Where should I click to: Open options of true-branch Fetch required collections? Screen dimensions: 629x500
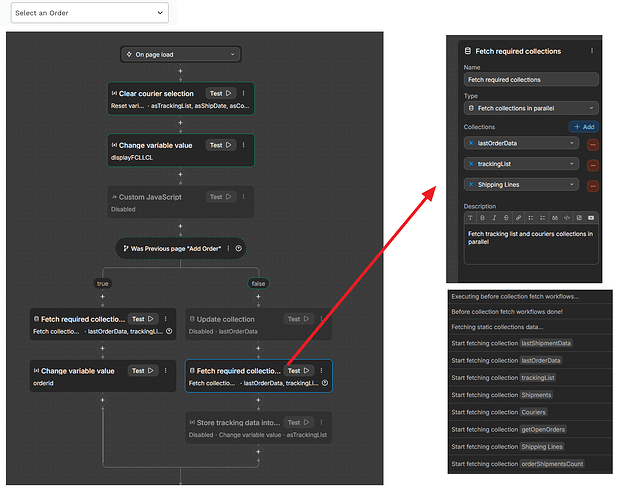click(x=166, y=319)
